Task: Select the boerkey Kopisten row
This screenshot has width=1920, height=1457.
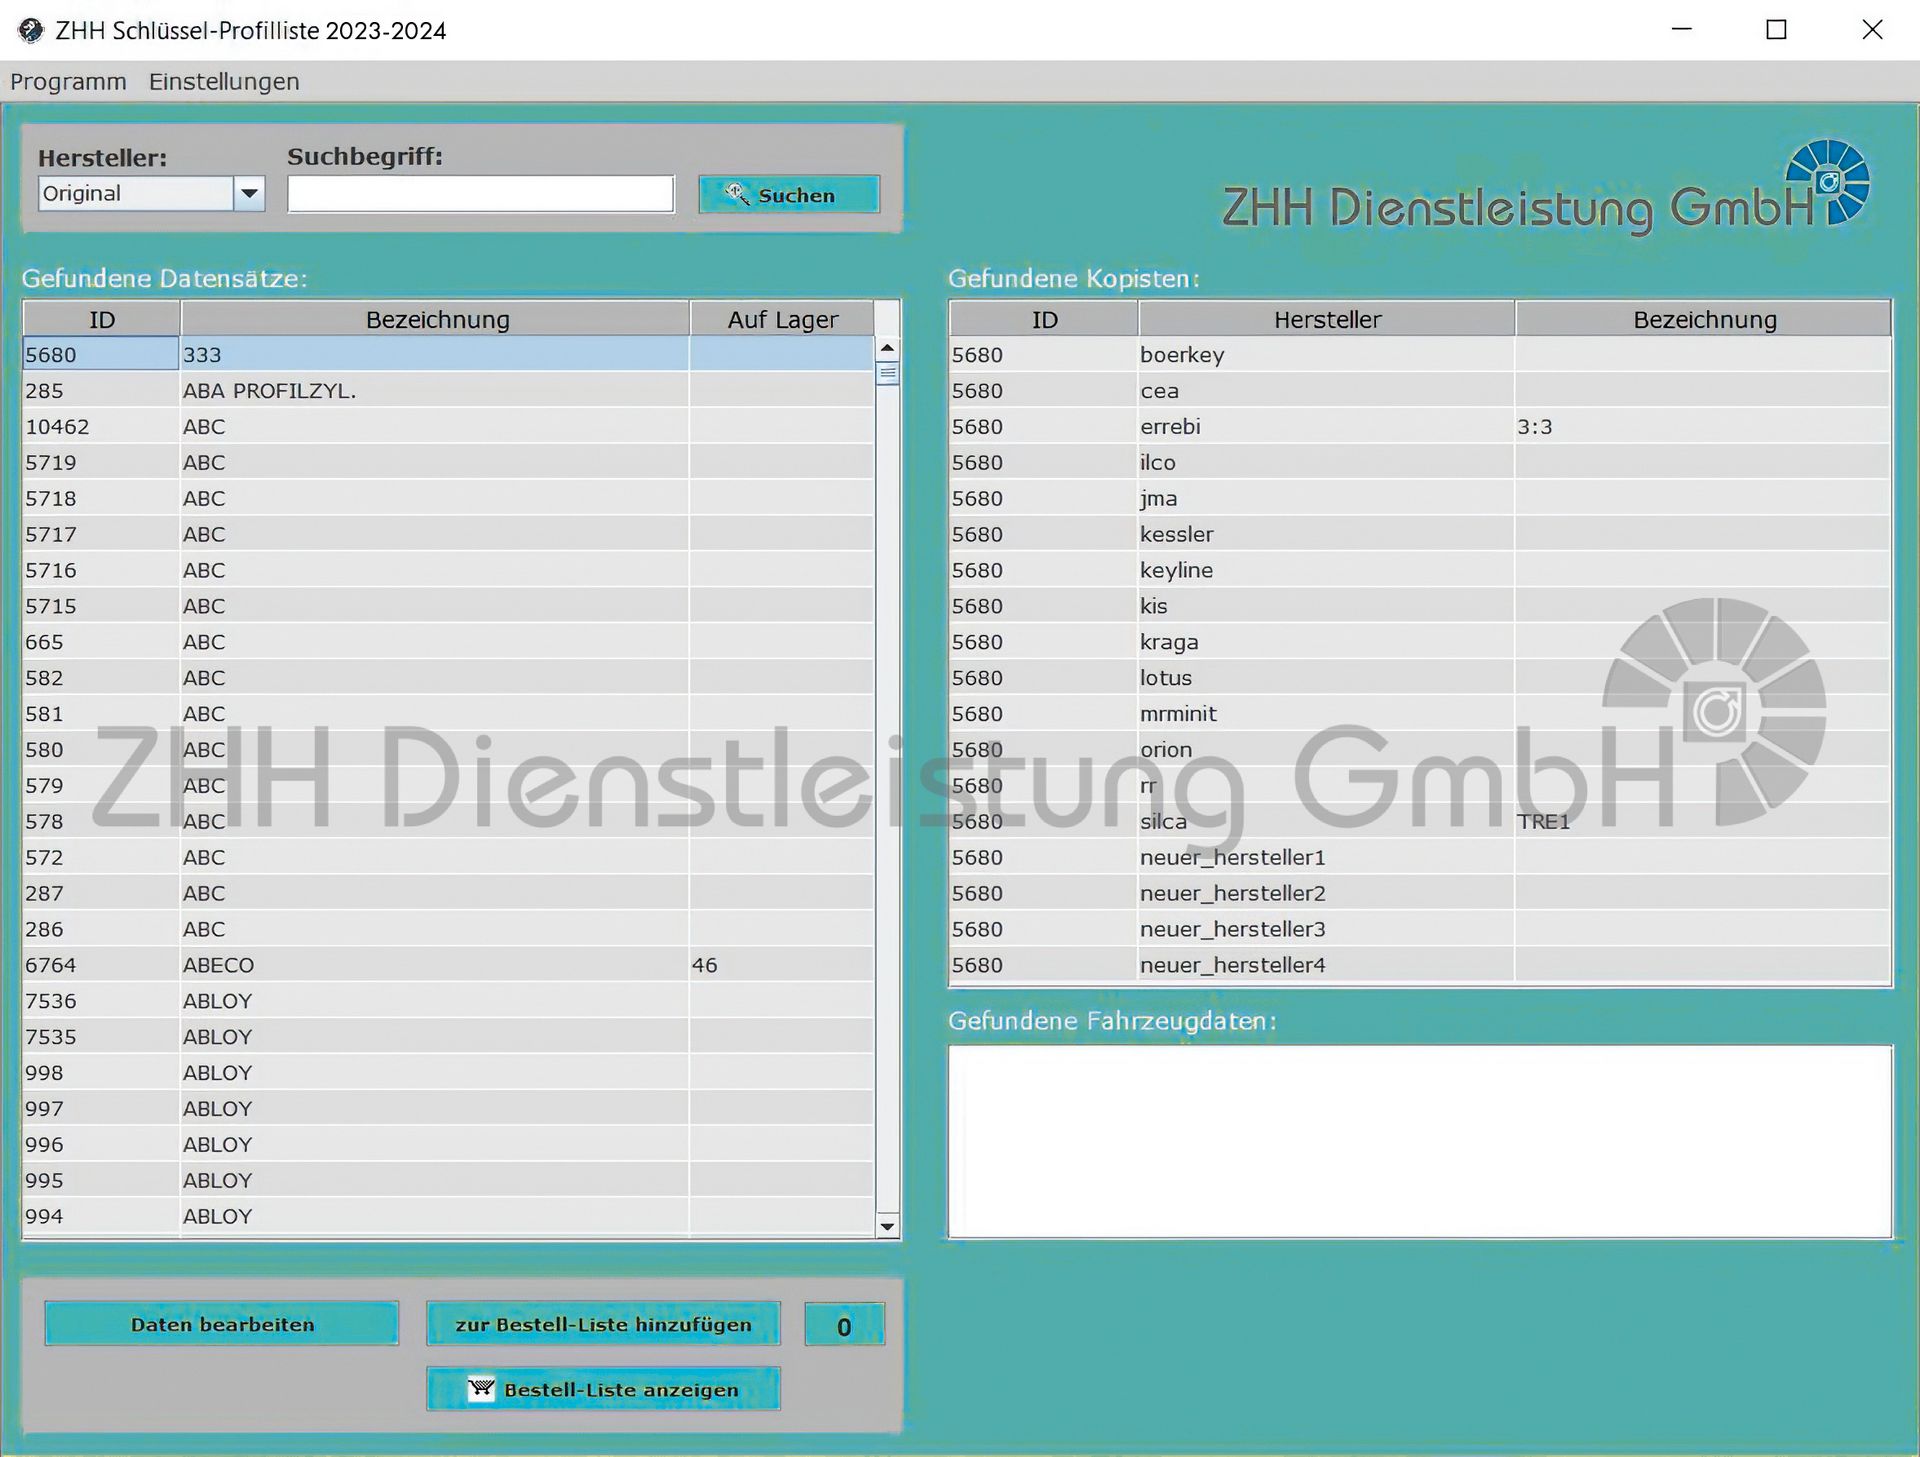Action: point(1420,355)
